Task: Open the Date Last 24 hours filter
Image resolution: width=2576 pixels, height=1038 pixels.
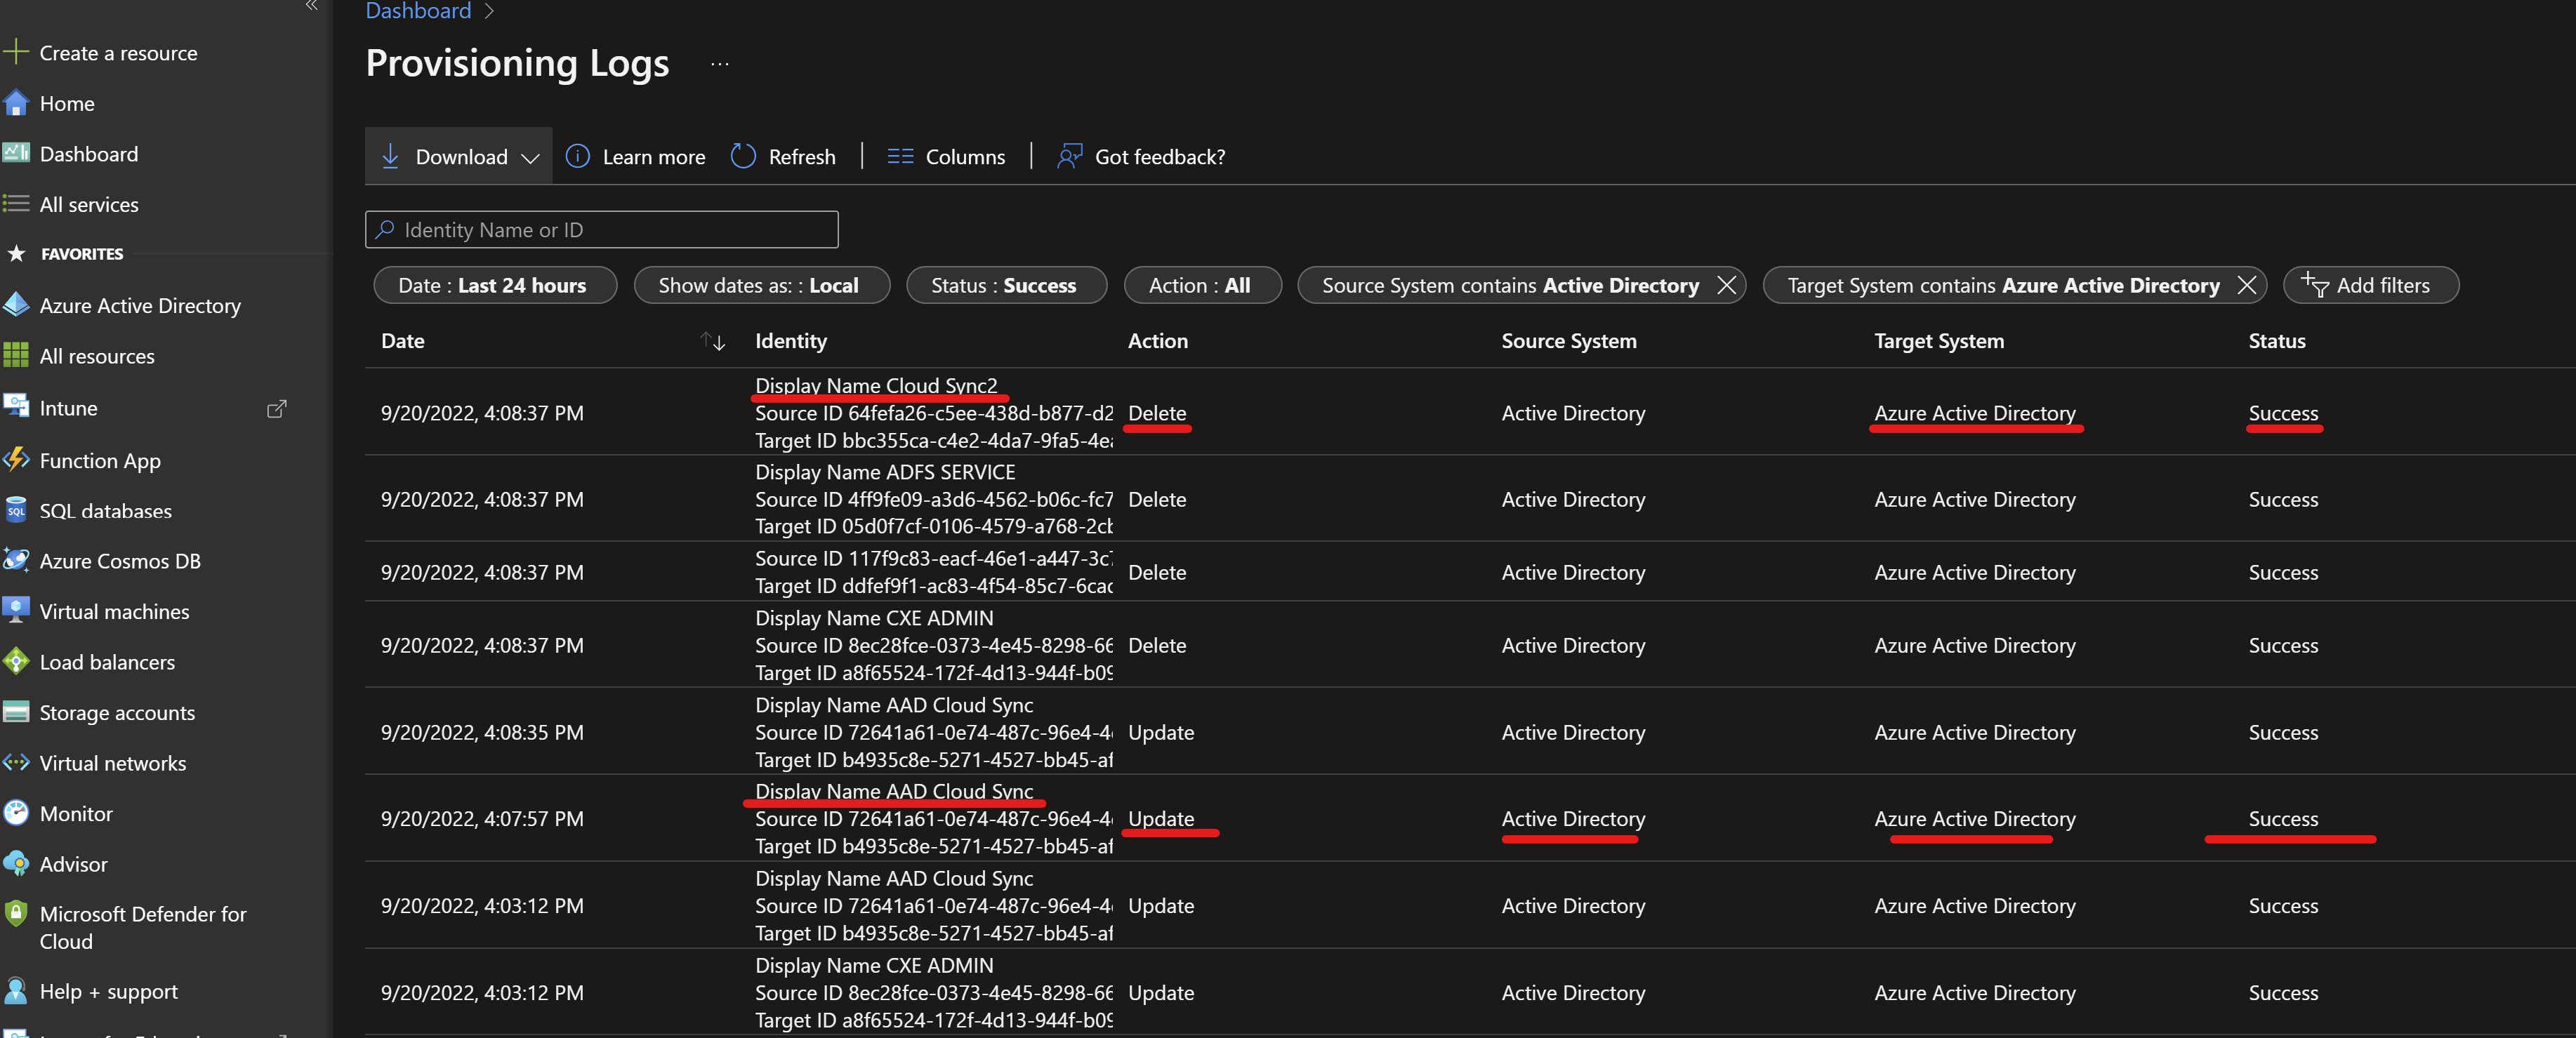Action: (x=494, y=285)
